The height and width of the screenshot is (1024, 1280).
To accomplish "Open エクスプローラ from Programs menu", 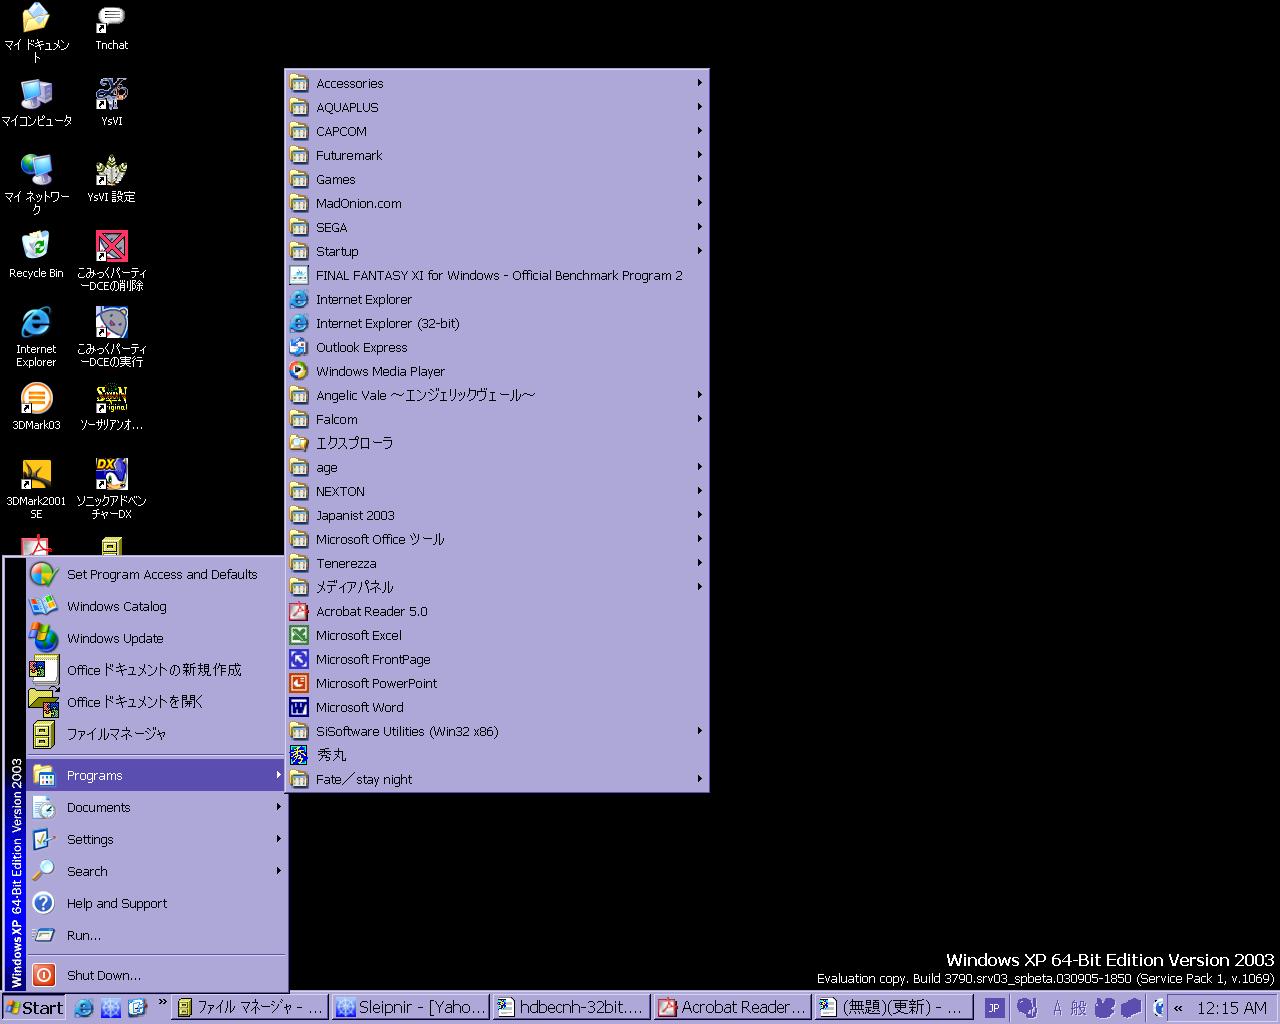I will (497, 443).
